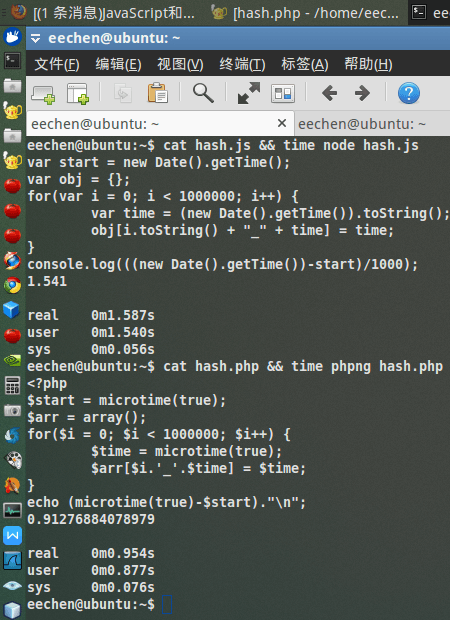Viewport: 450px width, 620px height.
Task: Click the 'real 0m1.587s' line
Action: 91,315
